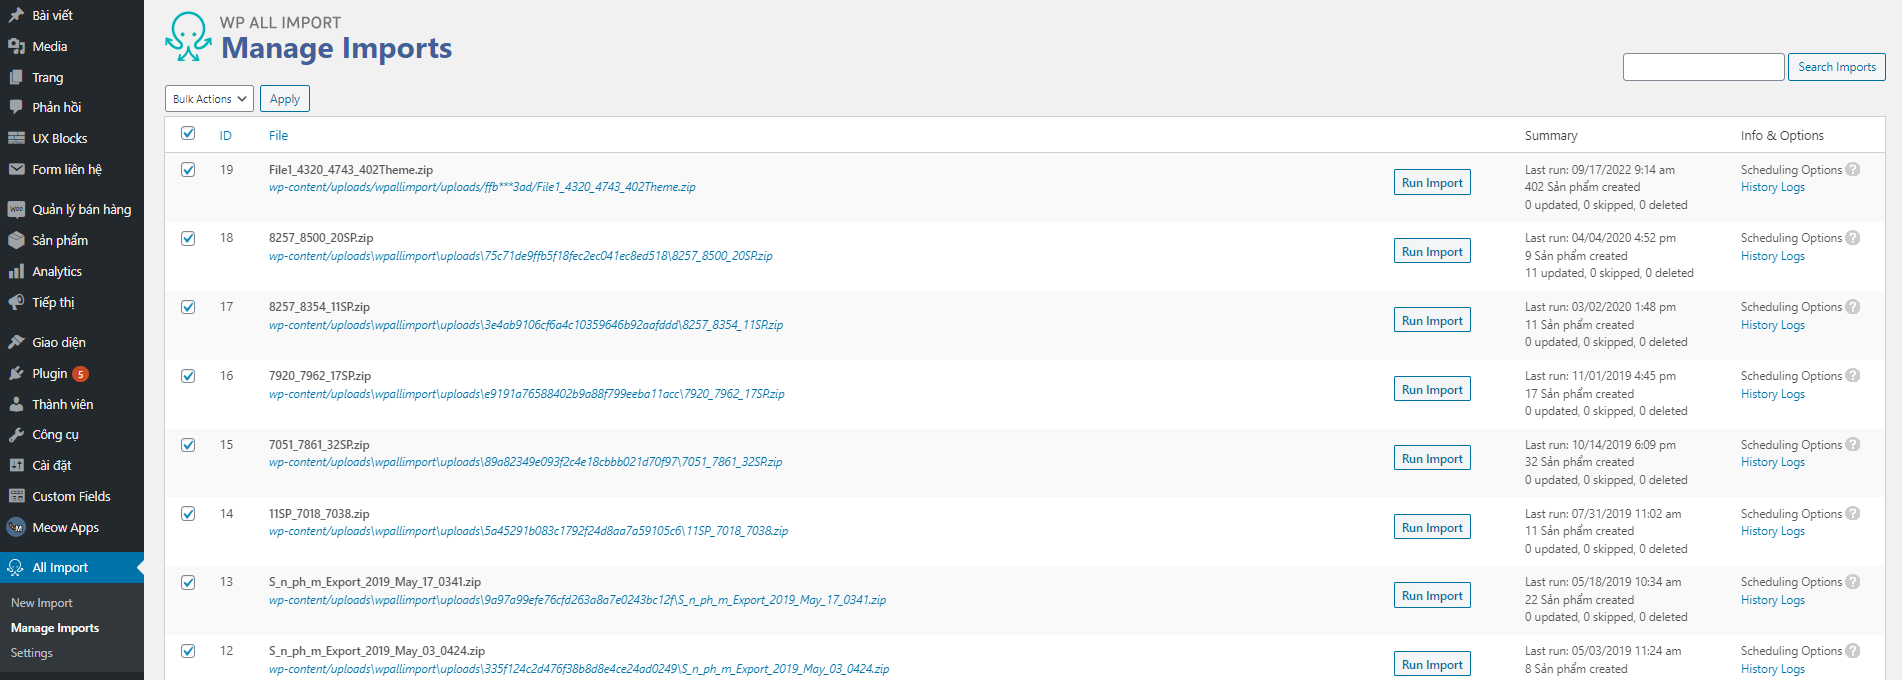
Task: Open the Bulk Actions dropdown
Action: [209, 99]
